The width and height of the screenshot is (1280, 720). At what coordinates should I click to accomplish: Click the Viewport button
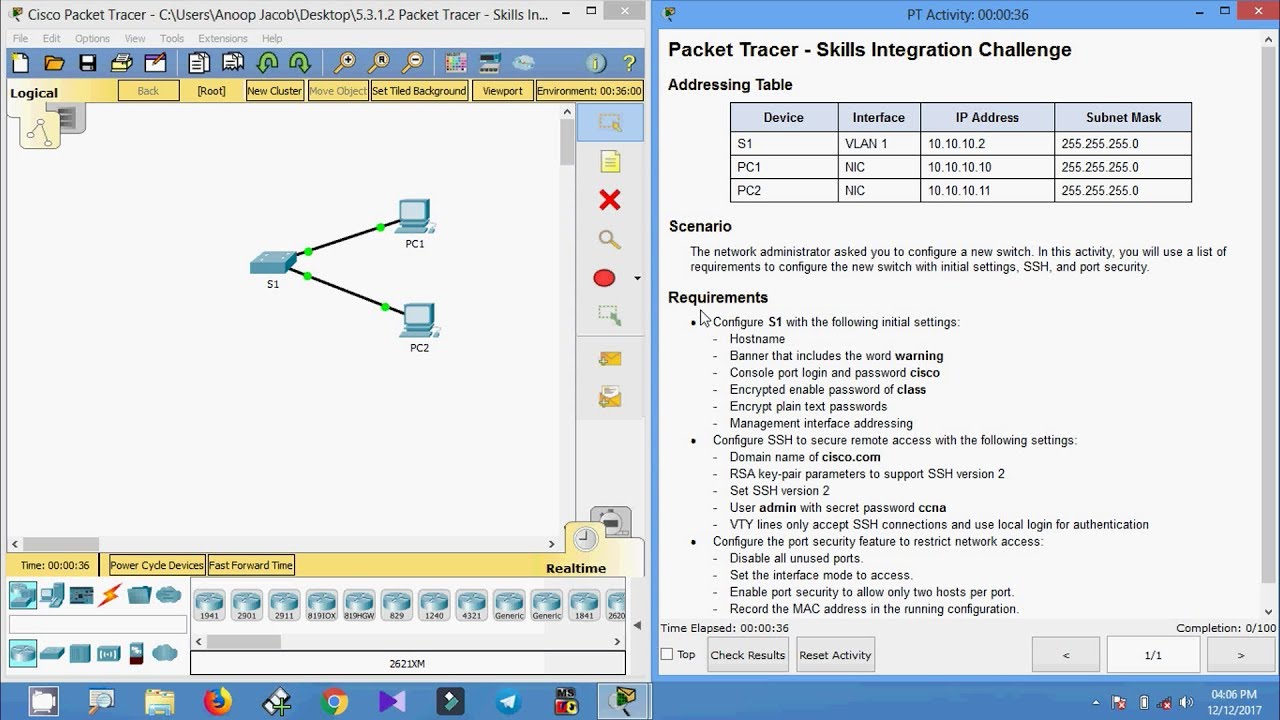tap(502, 91)
